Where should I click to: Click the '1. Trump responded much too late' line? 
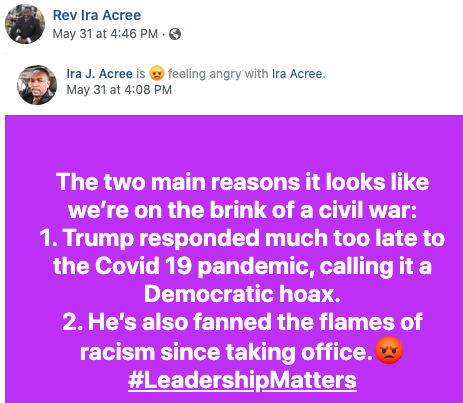(242, 238)
